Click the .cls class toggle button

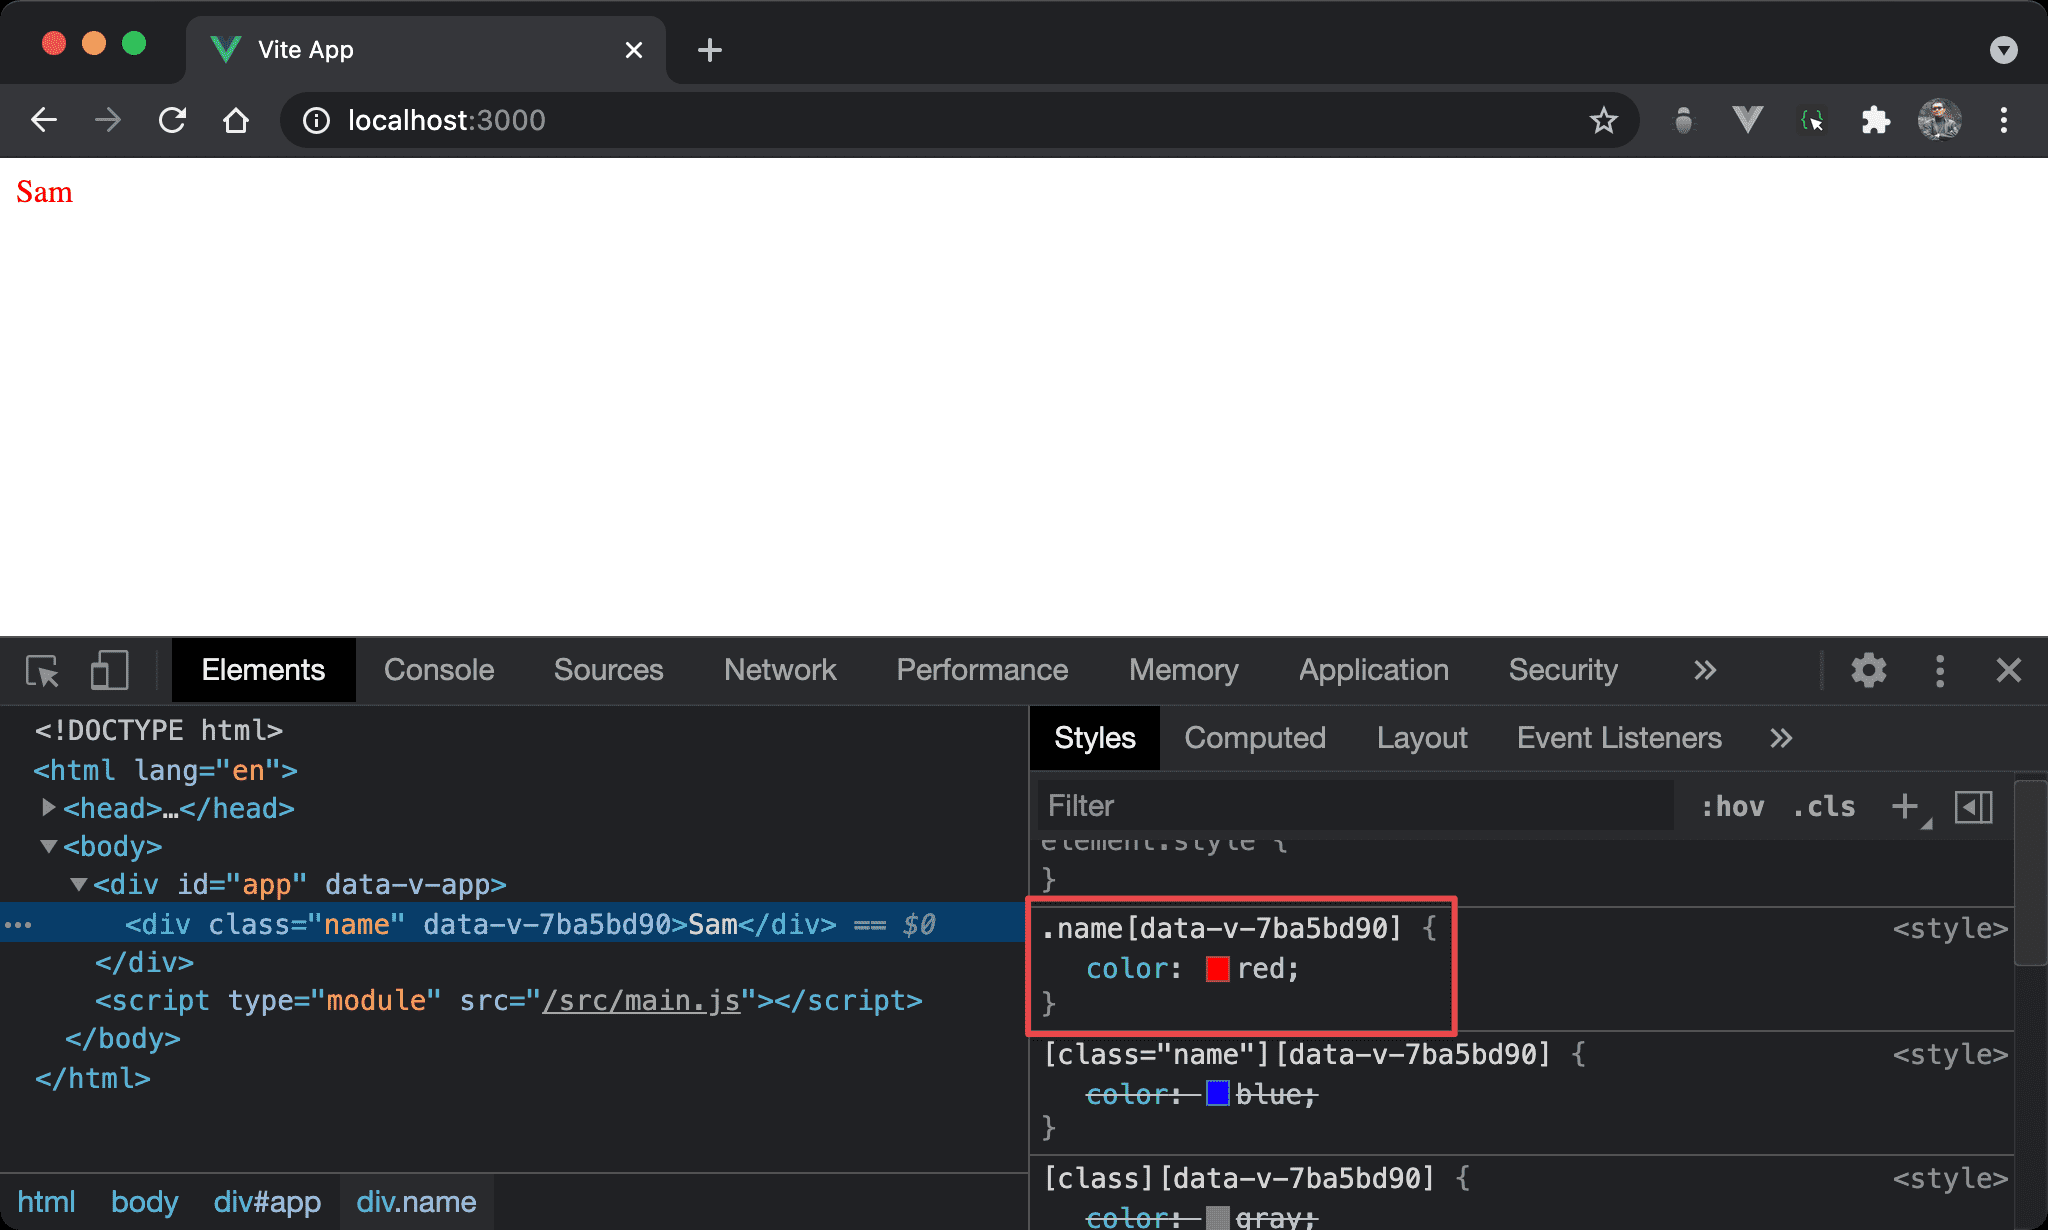pos(1823,806)
